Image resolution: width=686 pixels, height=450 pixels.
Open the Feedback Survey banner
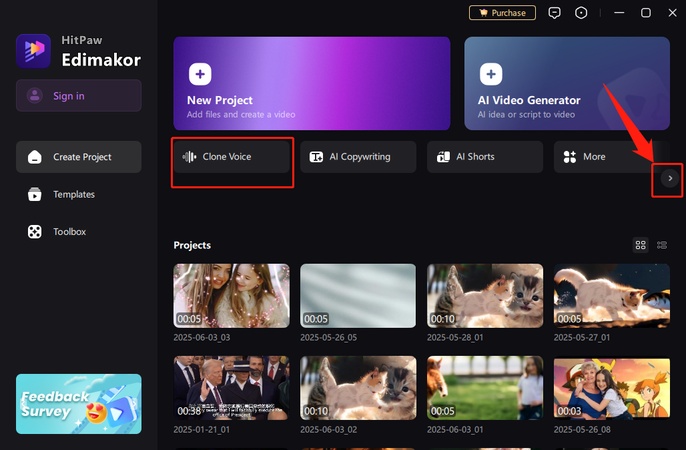tap(78, 404)
